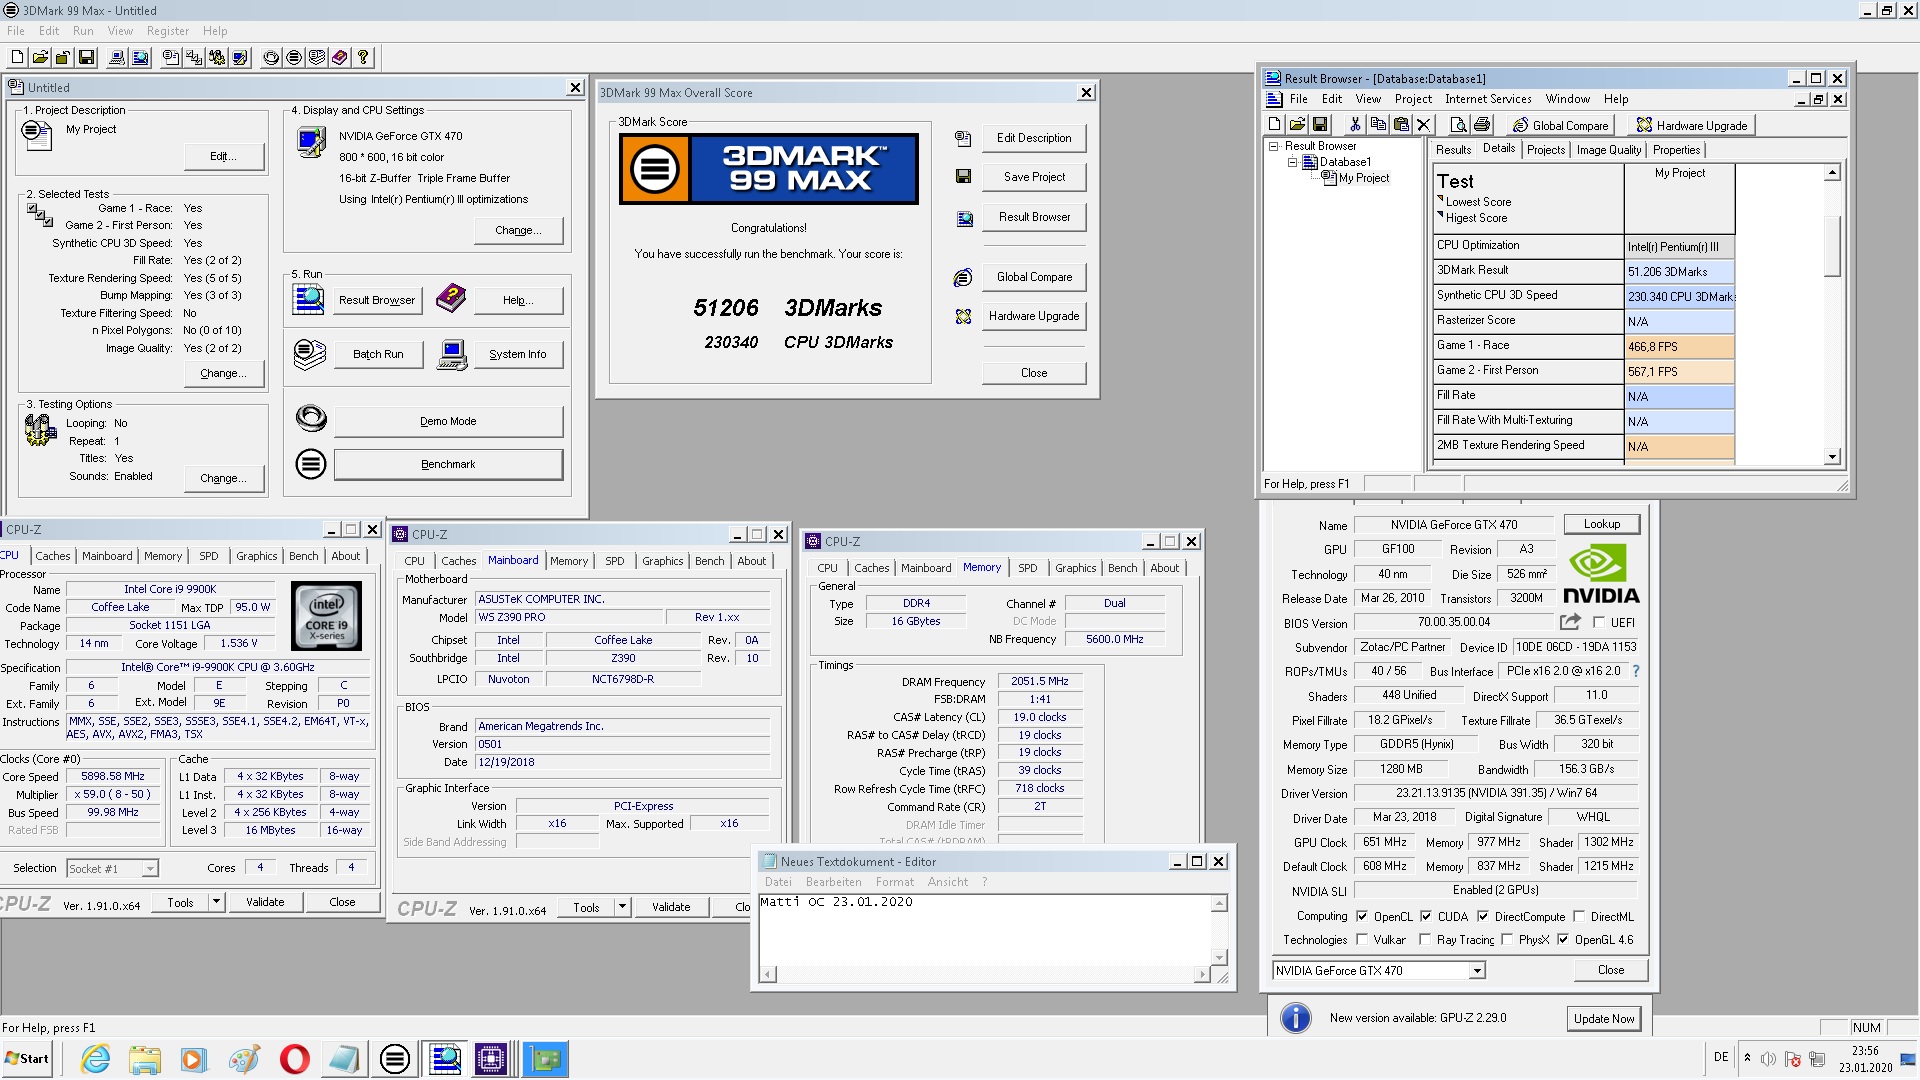The width and height of the screenshot is (1920, 1080).
Task: Click yellow question mark icon in 3DMark toolbar
Action: [x=363, y=58]
